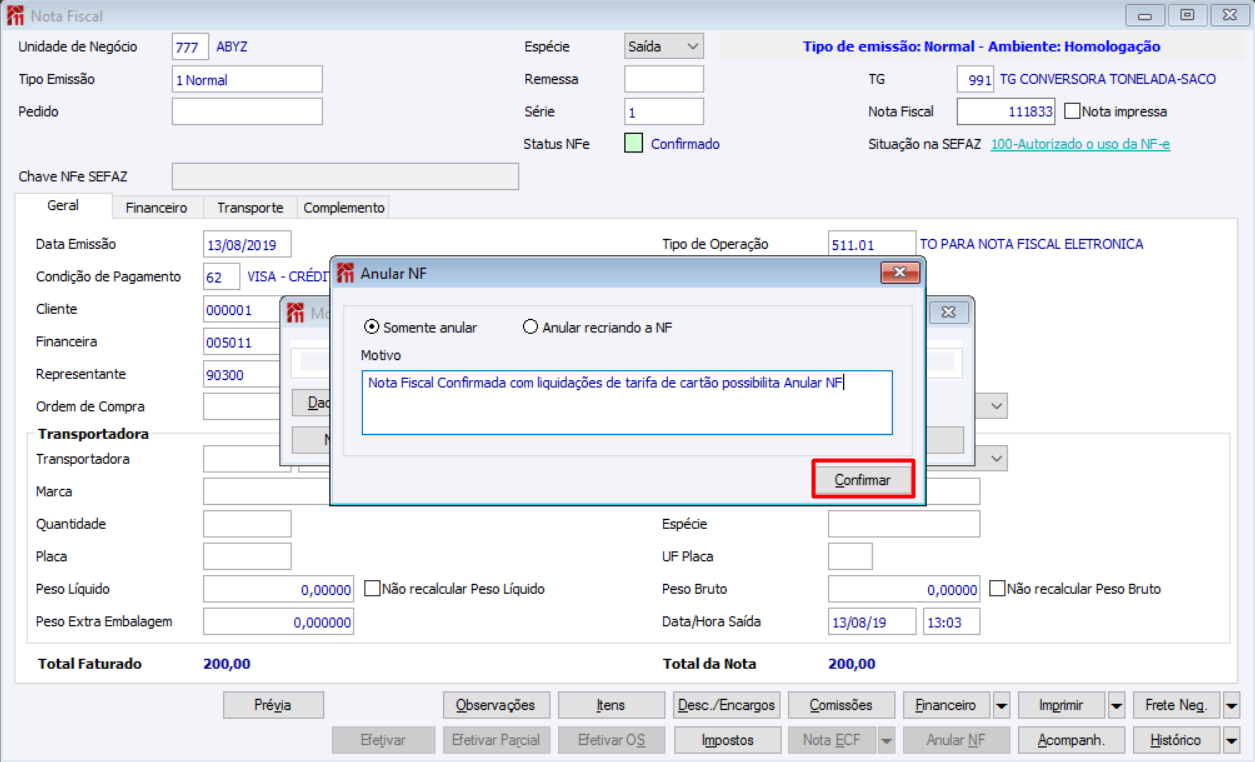Toggle the Nota impressa checkbox

pos(1072,111)
